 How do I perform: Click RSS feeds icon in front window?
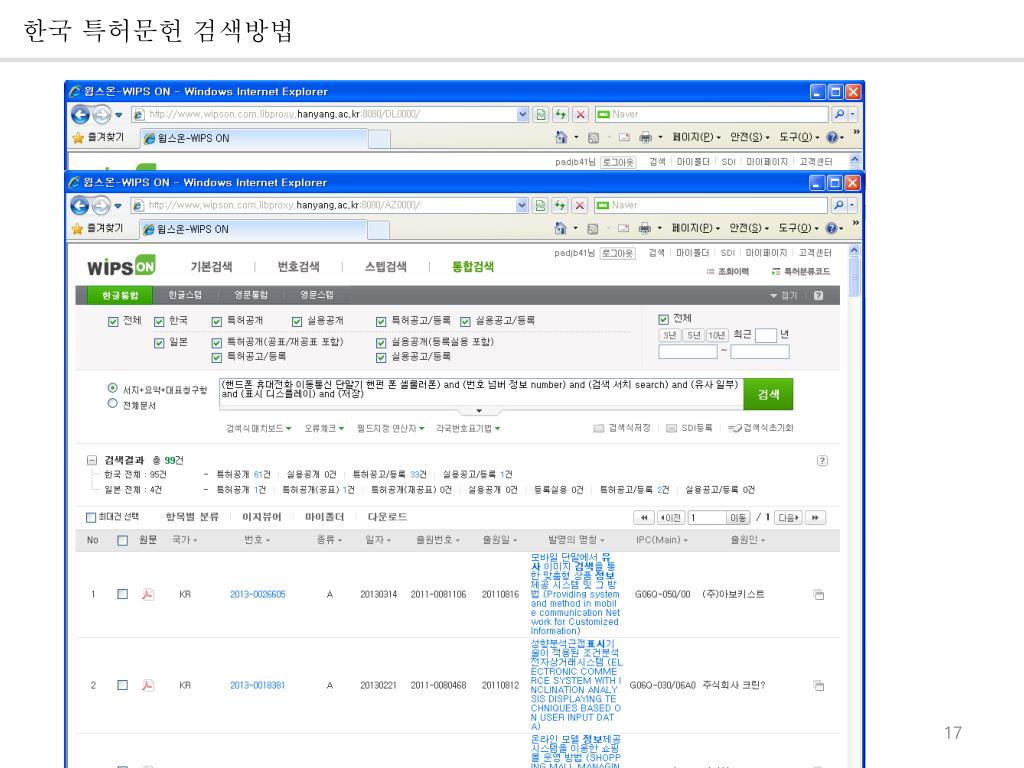[592, 229]
